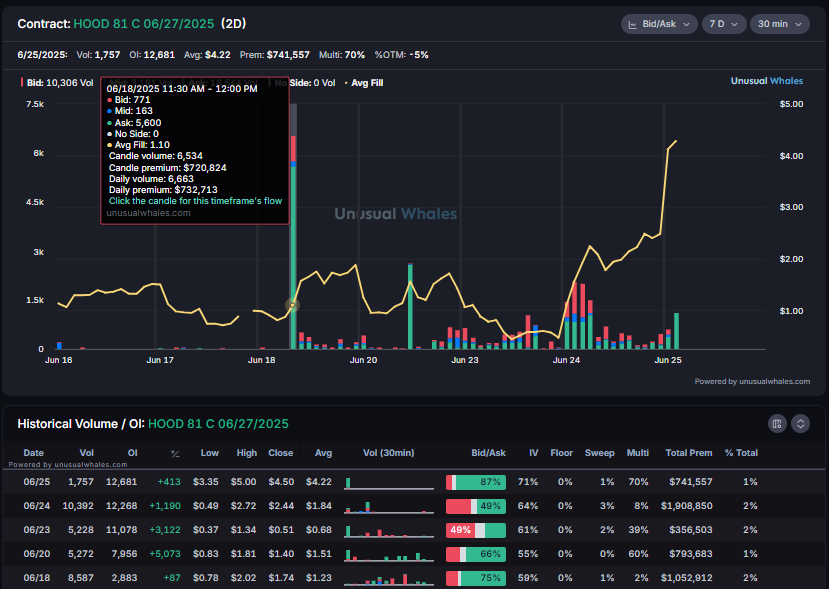Toggle the Bid volume legend series
The image size is (829, 589).
coord(57,82)
